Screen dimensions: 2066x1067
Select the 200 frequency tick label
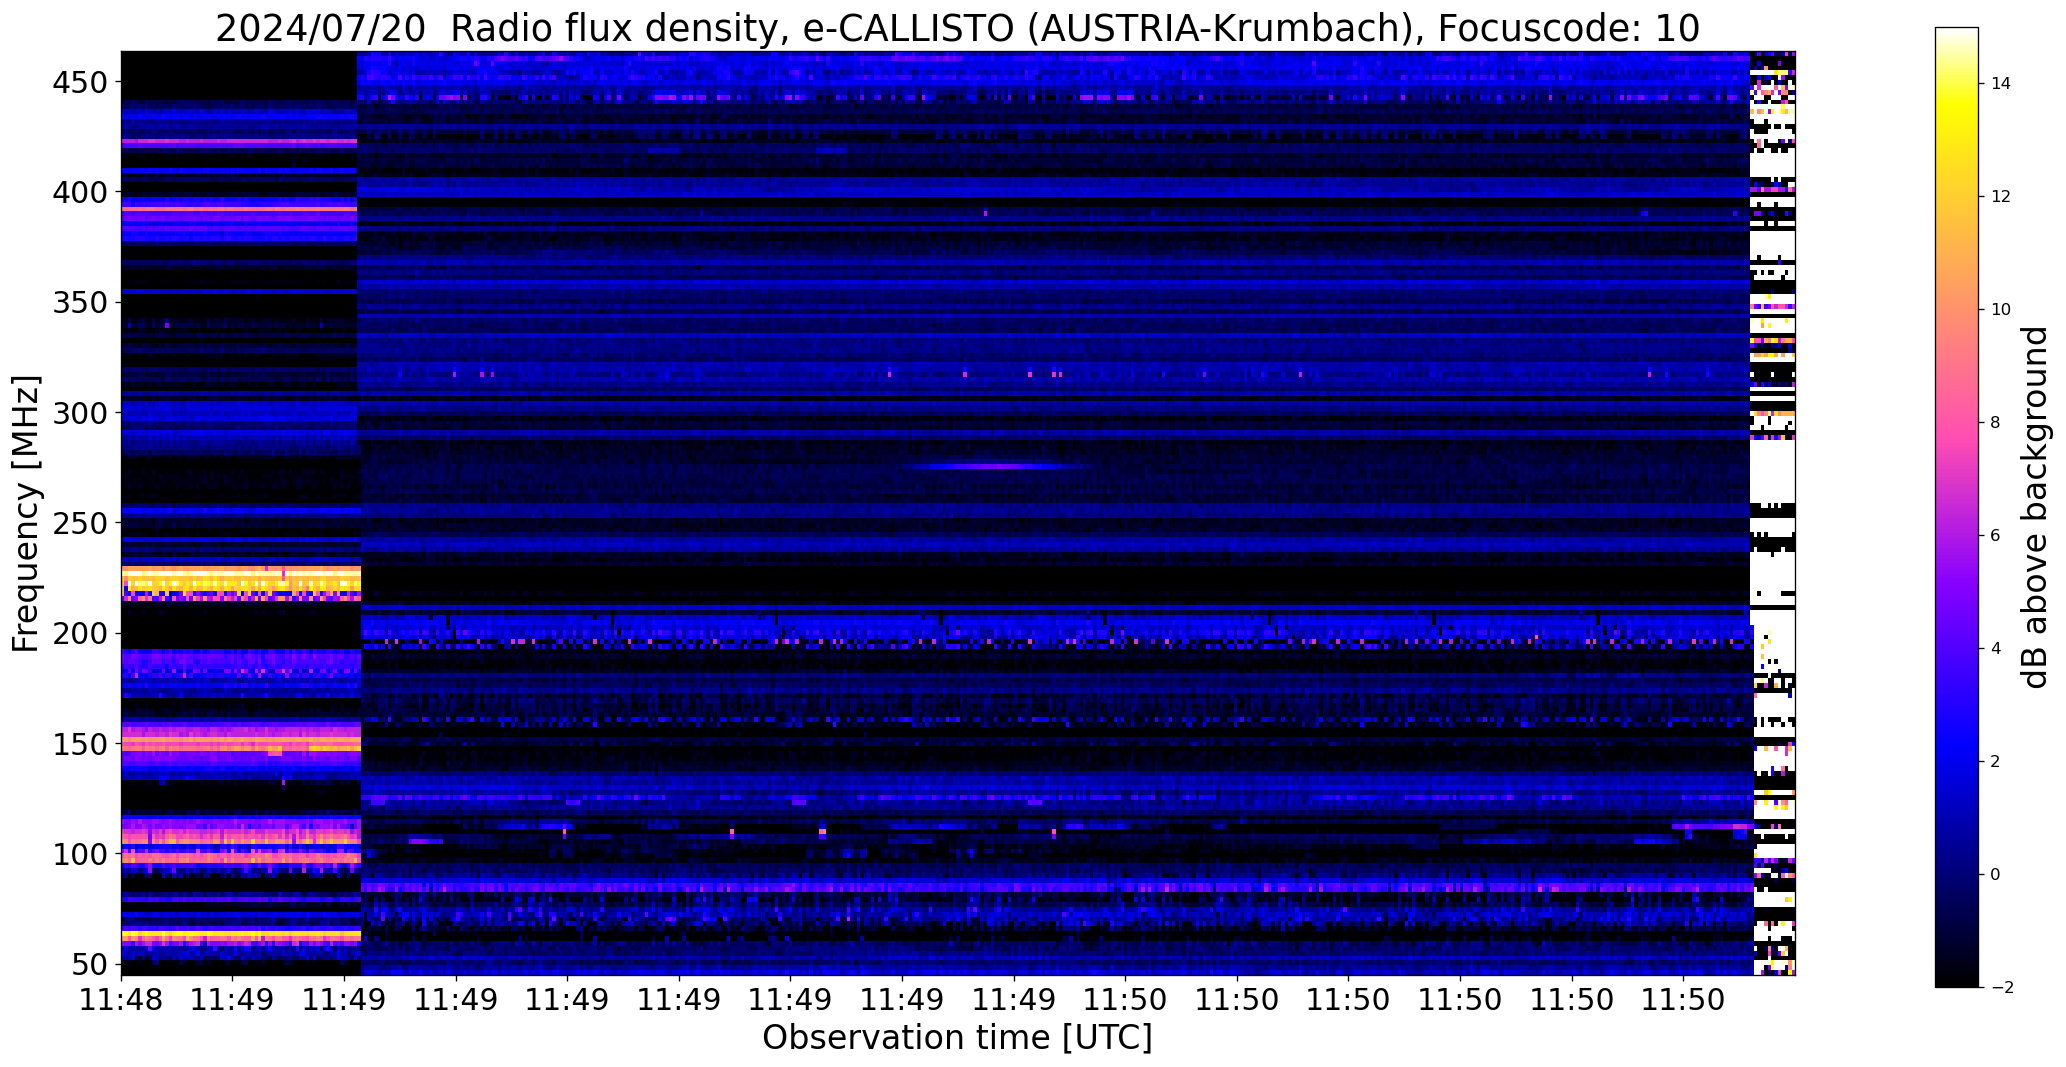pos(81,634)
